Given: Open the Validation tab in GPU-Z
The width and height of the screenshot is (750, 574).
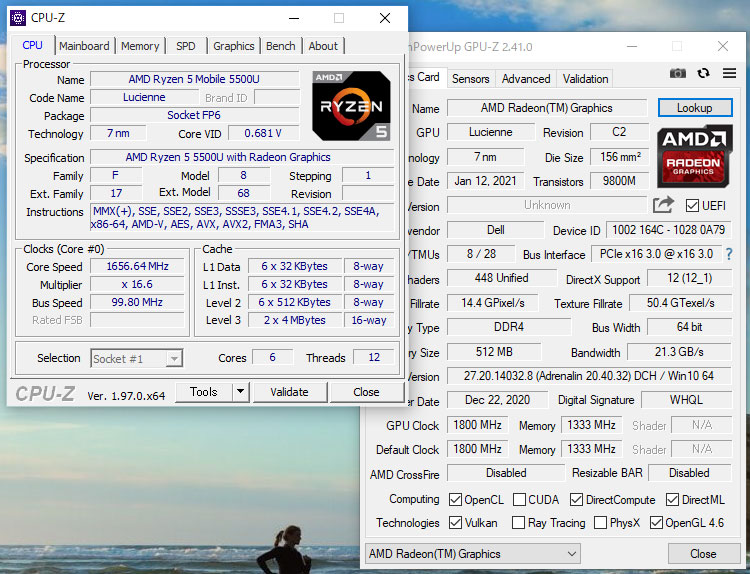Looking at the screenshot, I should tap(585, 79).
